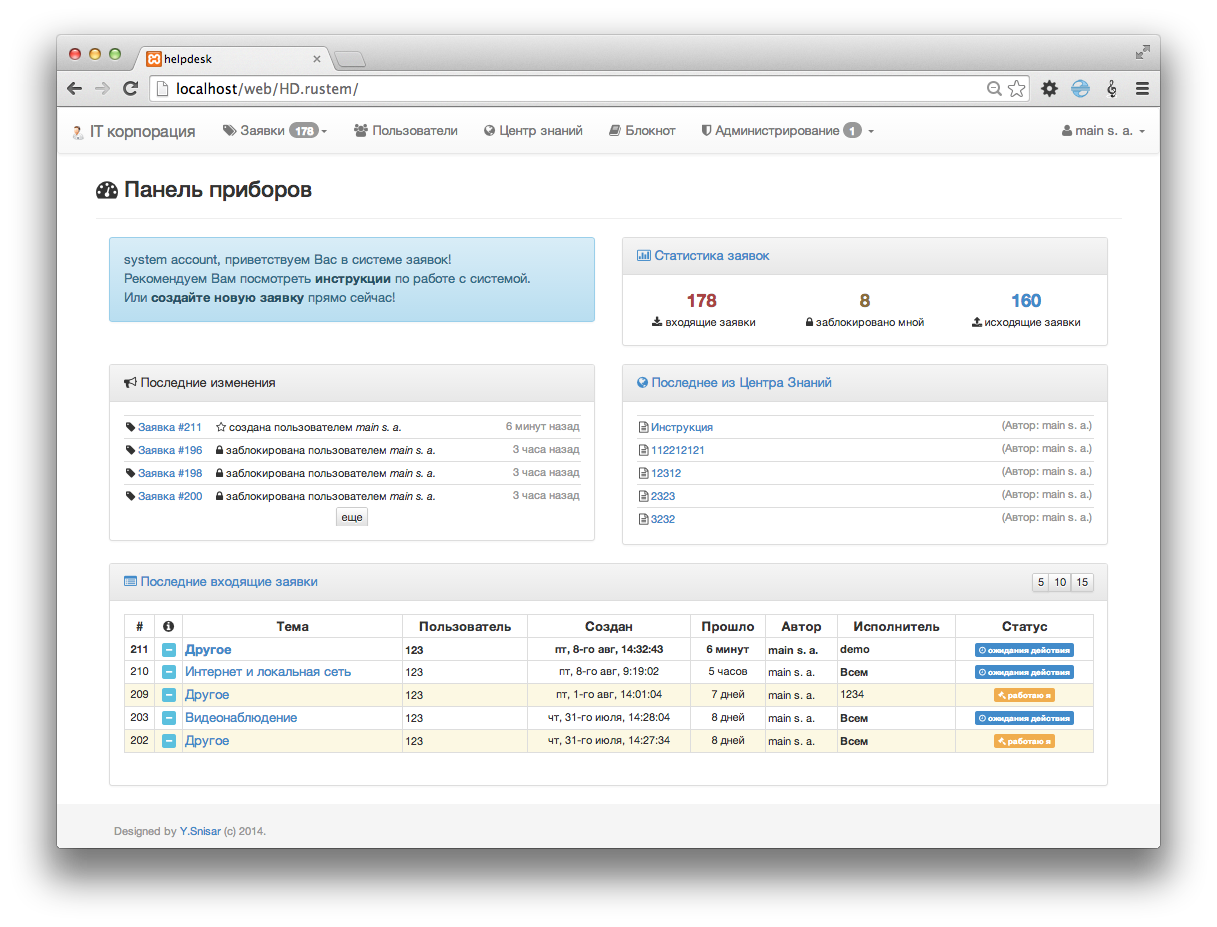Open the main s. a. user dropdown
This screenshot has height=927, width=1217.
[1103, 131]
